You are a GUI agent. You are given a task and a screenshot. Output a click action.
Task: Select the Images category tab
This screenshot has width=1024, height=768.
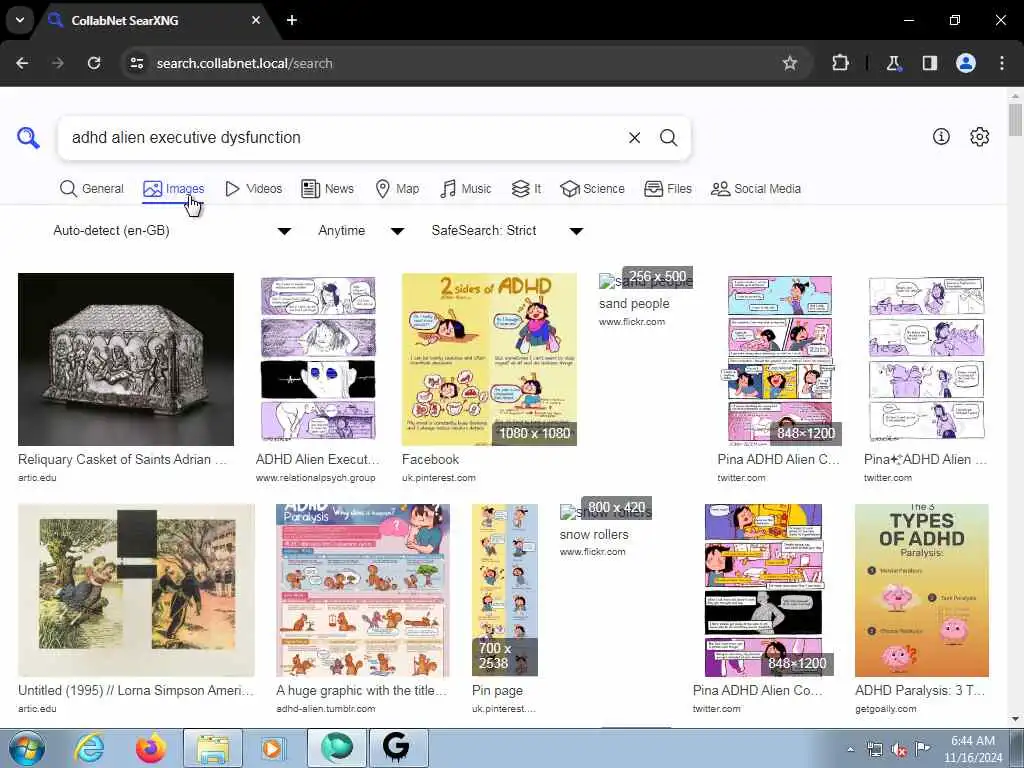174,189
